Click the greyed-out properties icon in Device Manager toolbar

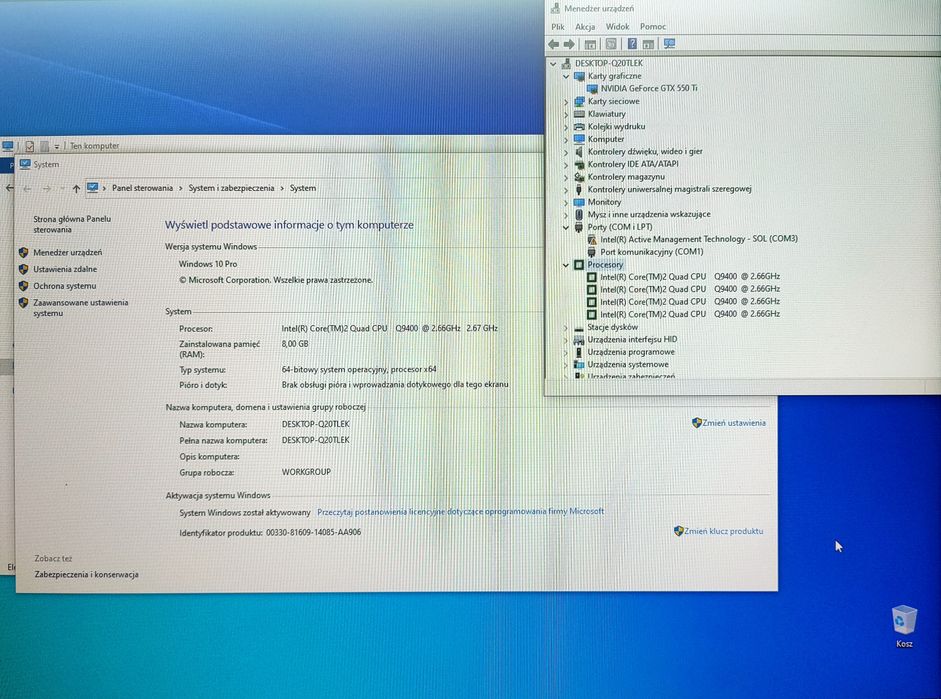tap(611, 44)
